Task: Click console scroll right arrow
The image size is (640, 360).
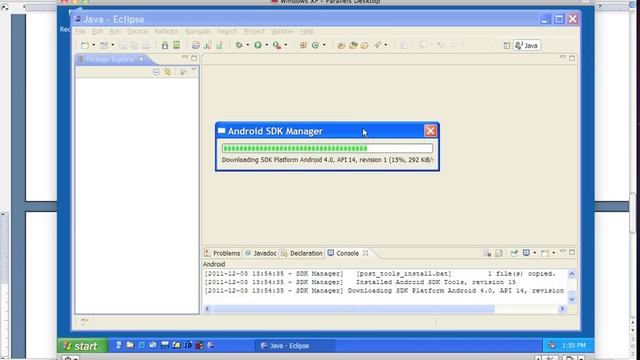Action: point(562,309)
